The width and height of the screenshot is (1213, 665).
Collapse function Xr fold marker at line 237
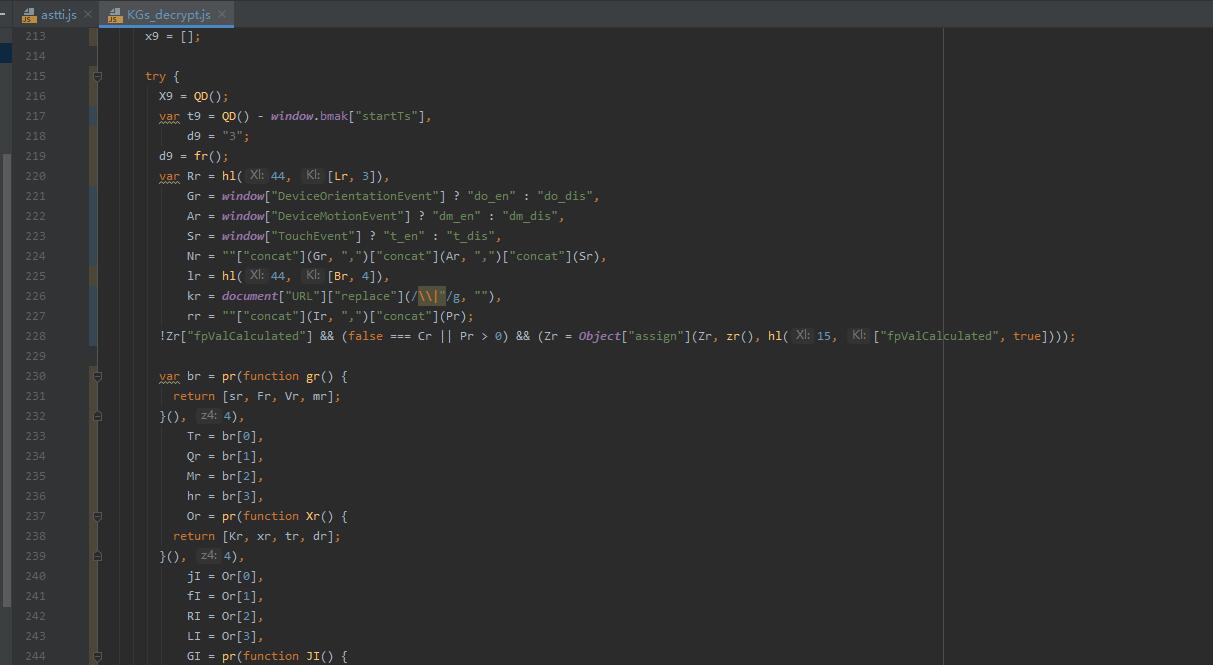pyautogui.click(x=97, y=516)
